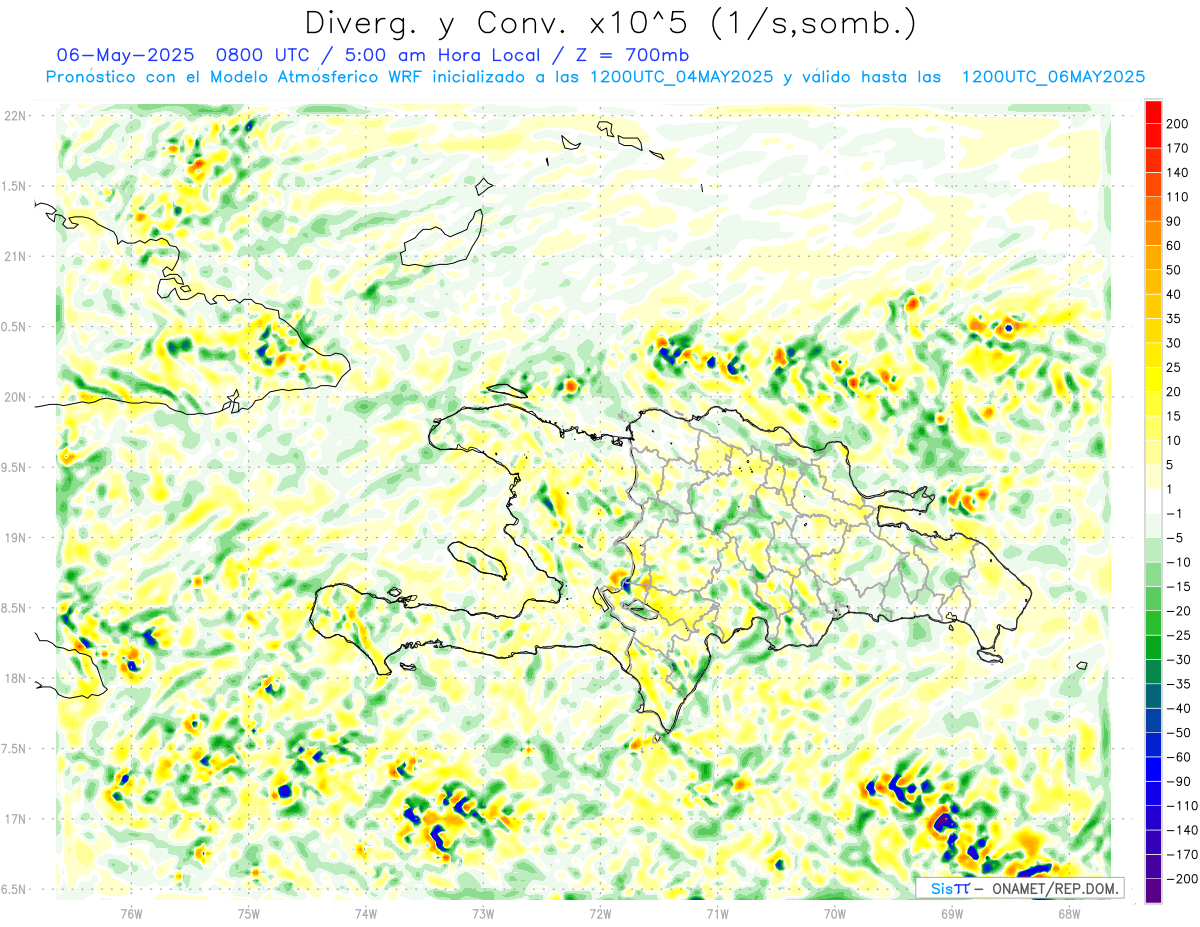Image resolution: width=1200 pixels, height=927 pixels.
Task: Click the '22N' latitude label
Action: [x=14, y=115]
